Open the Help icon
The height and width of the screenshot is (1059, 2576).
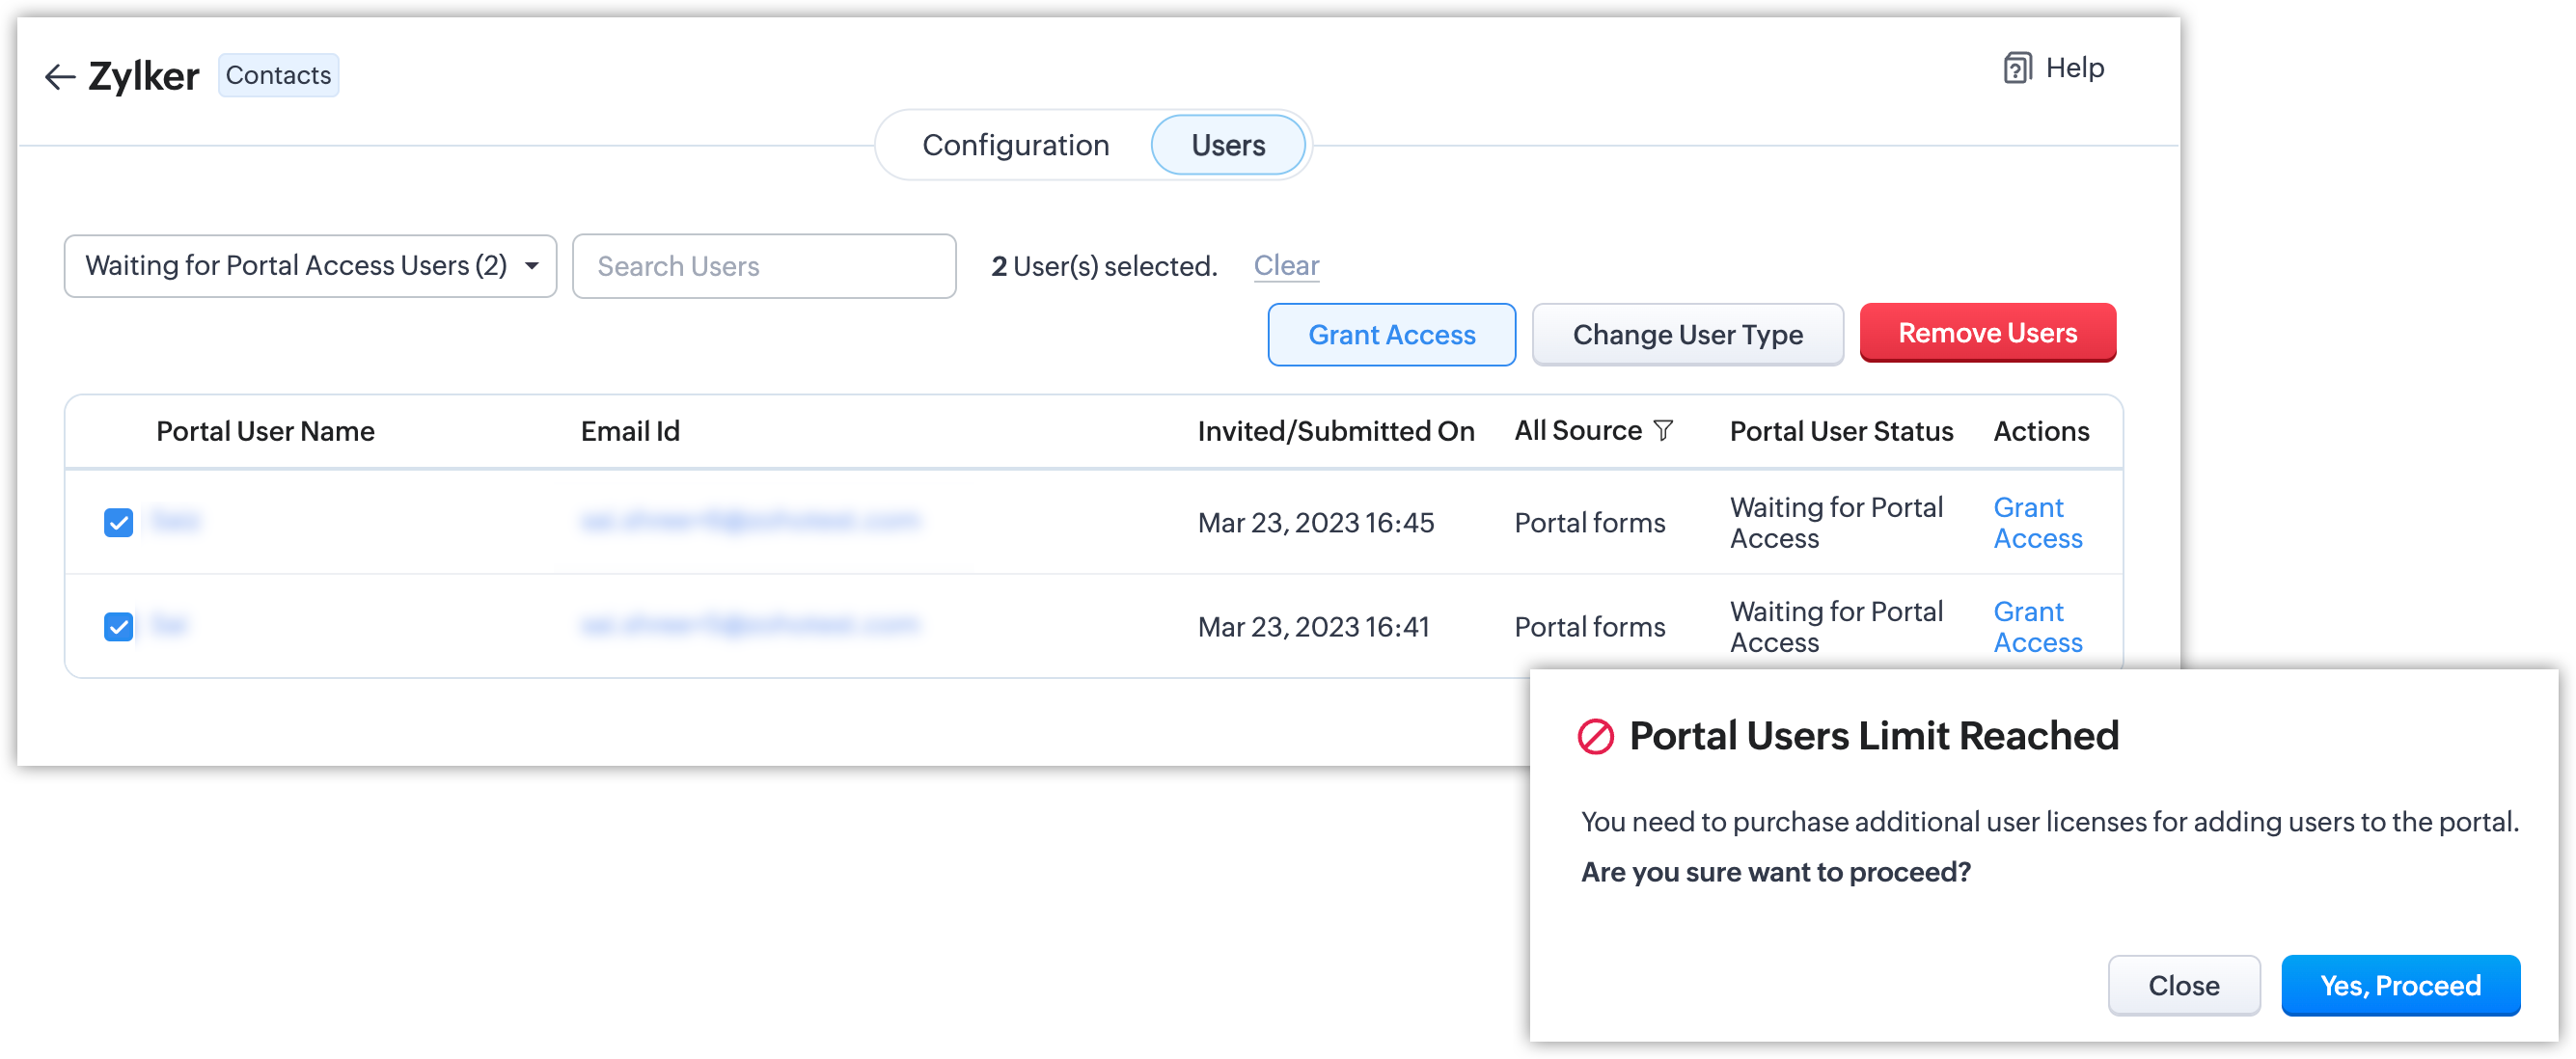pyautogui.click(x=2017, y=68)
